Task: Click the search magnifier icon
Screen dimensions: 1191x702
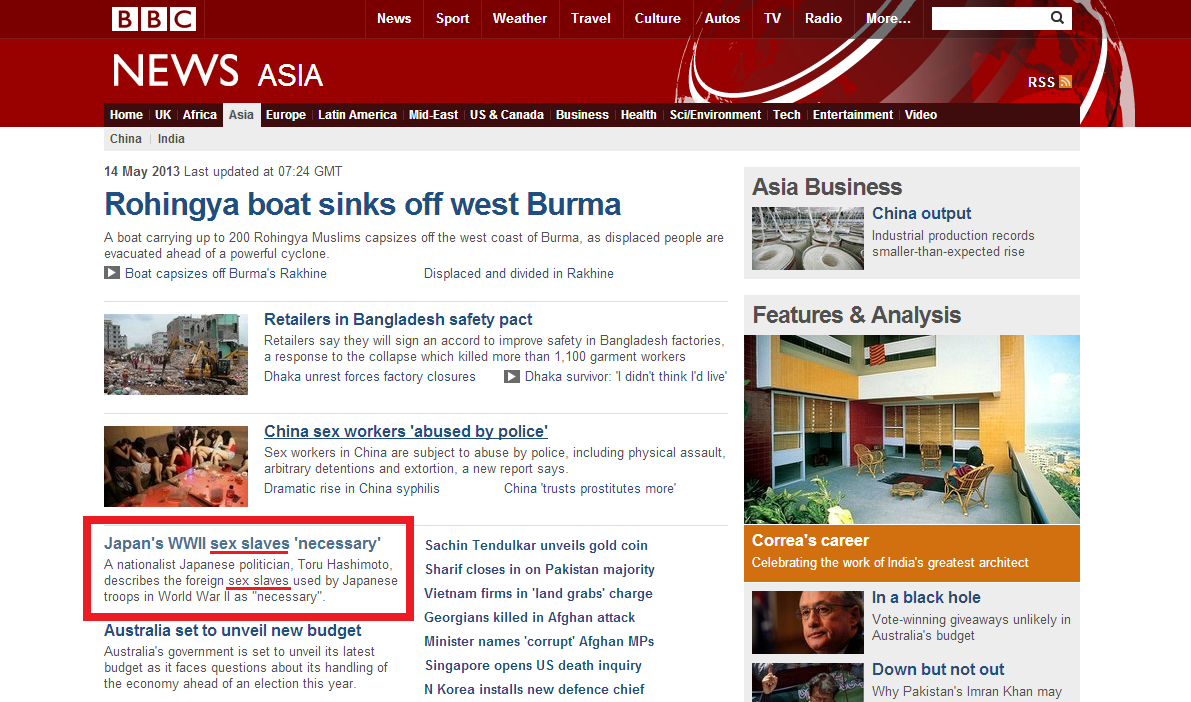Action: pyautogui.click(x=1057, y=18)
